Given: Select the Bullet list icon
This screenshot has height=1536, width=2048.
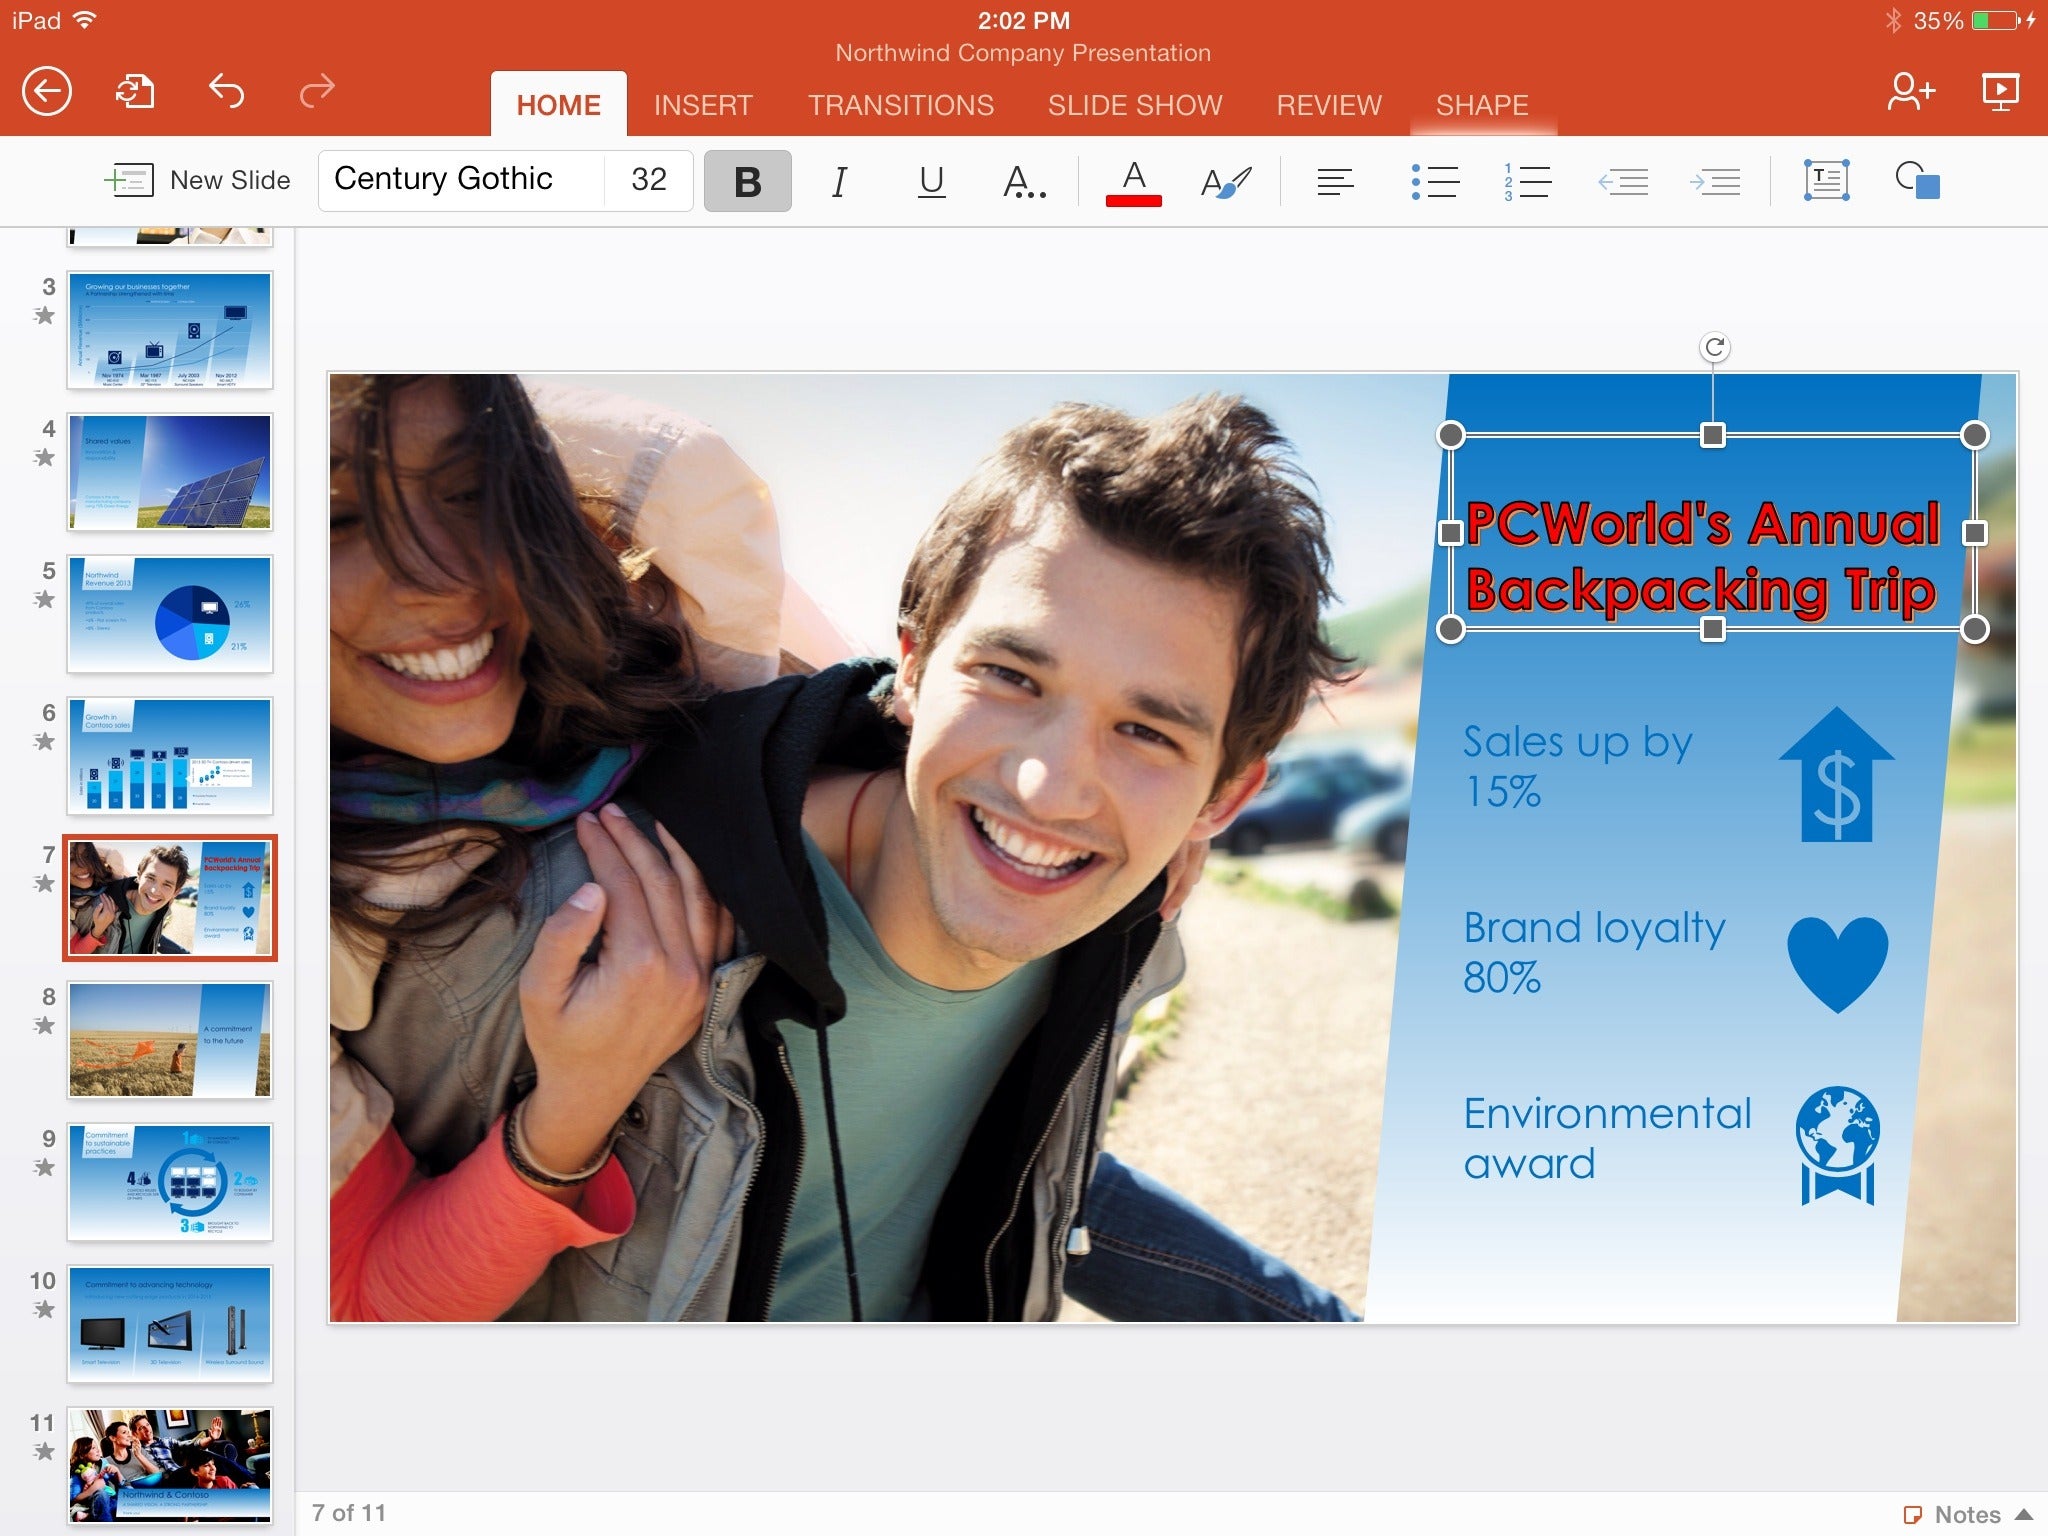Looking at the screenshot, I should 1432,179.
